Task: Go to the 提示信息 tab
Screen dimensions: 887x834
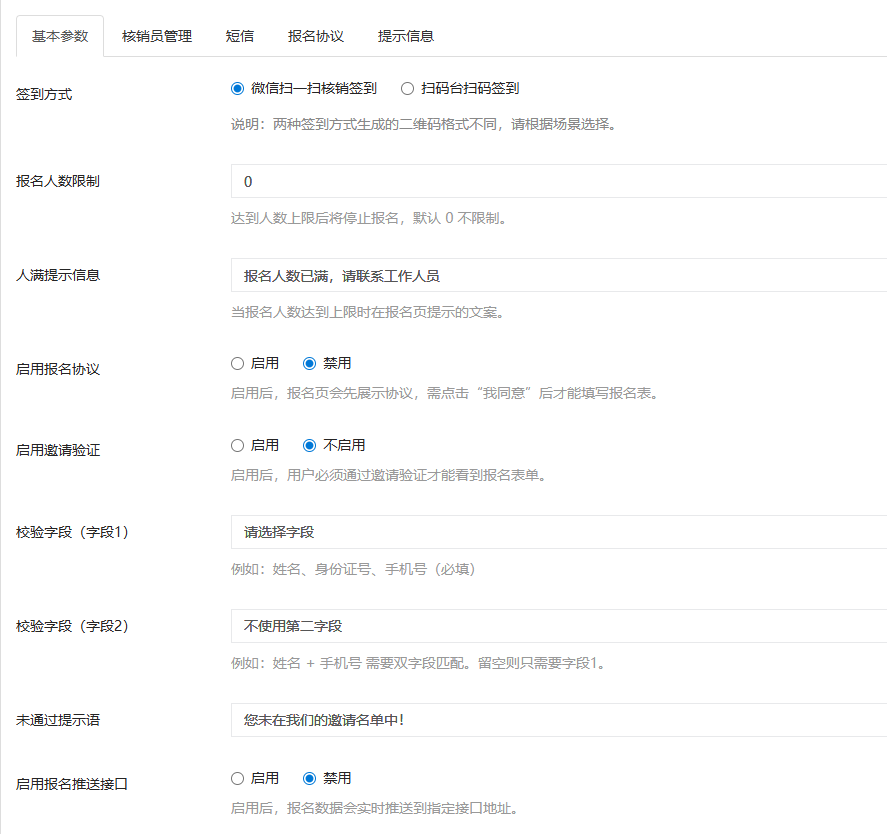Action: click(x=405, y=36)
